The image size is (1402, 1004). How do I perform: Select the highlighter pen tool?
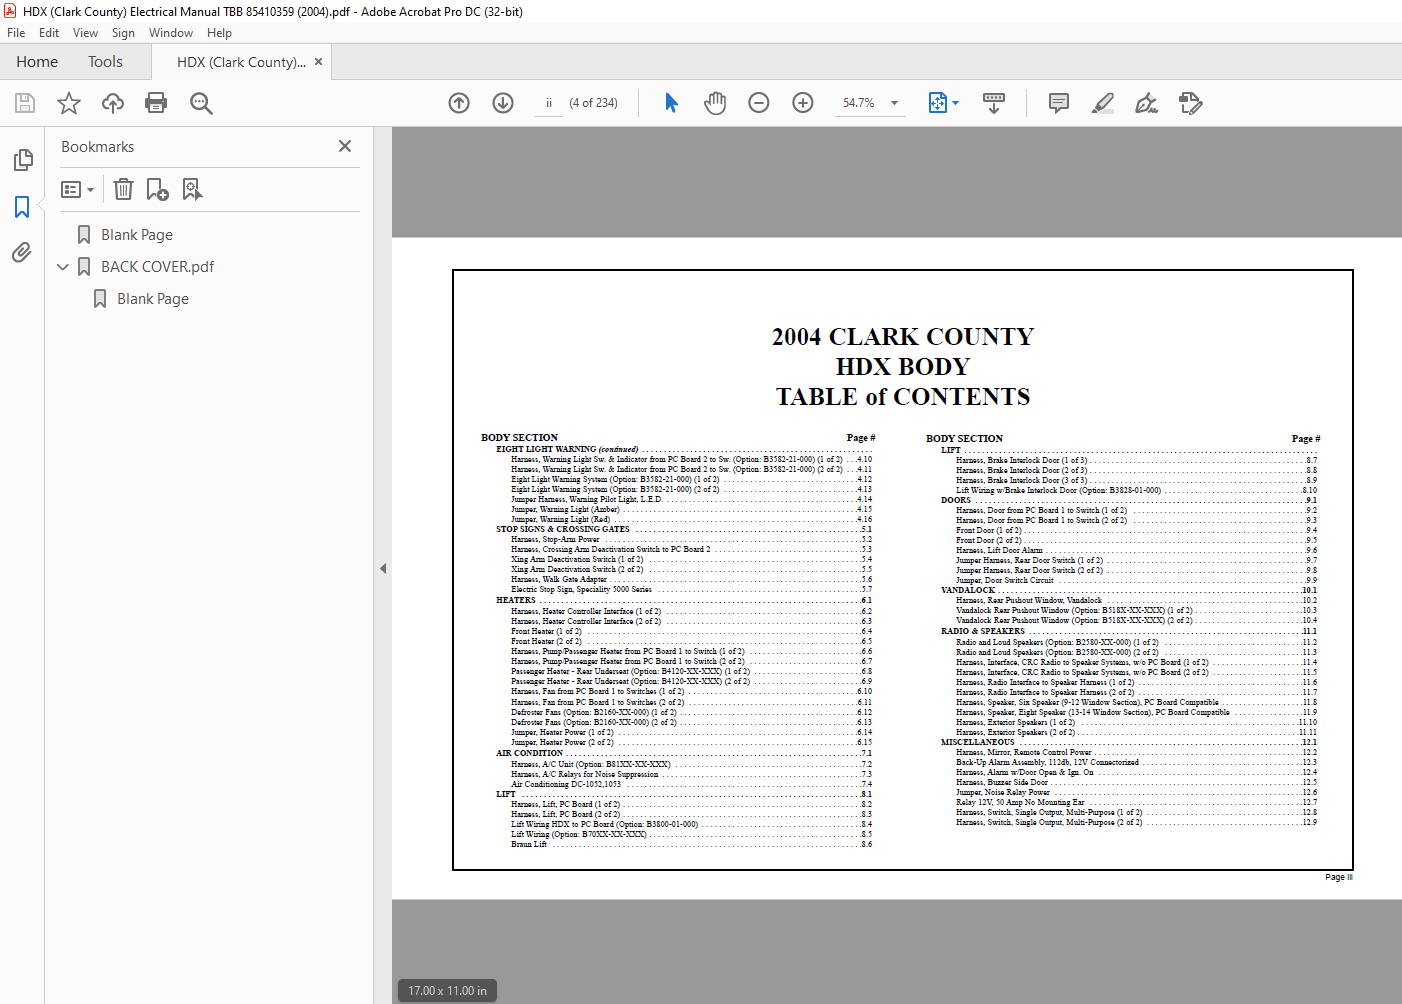coord(1103,103)
